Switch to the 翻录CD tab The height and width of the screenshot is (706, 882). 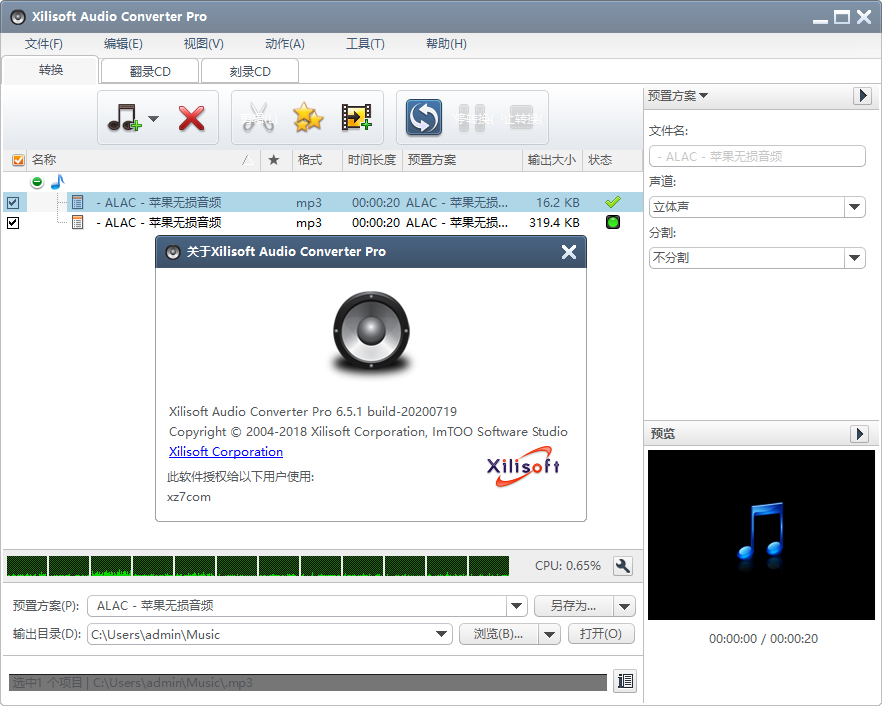(x=150, y=71)
